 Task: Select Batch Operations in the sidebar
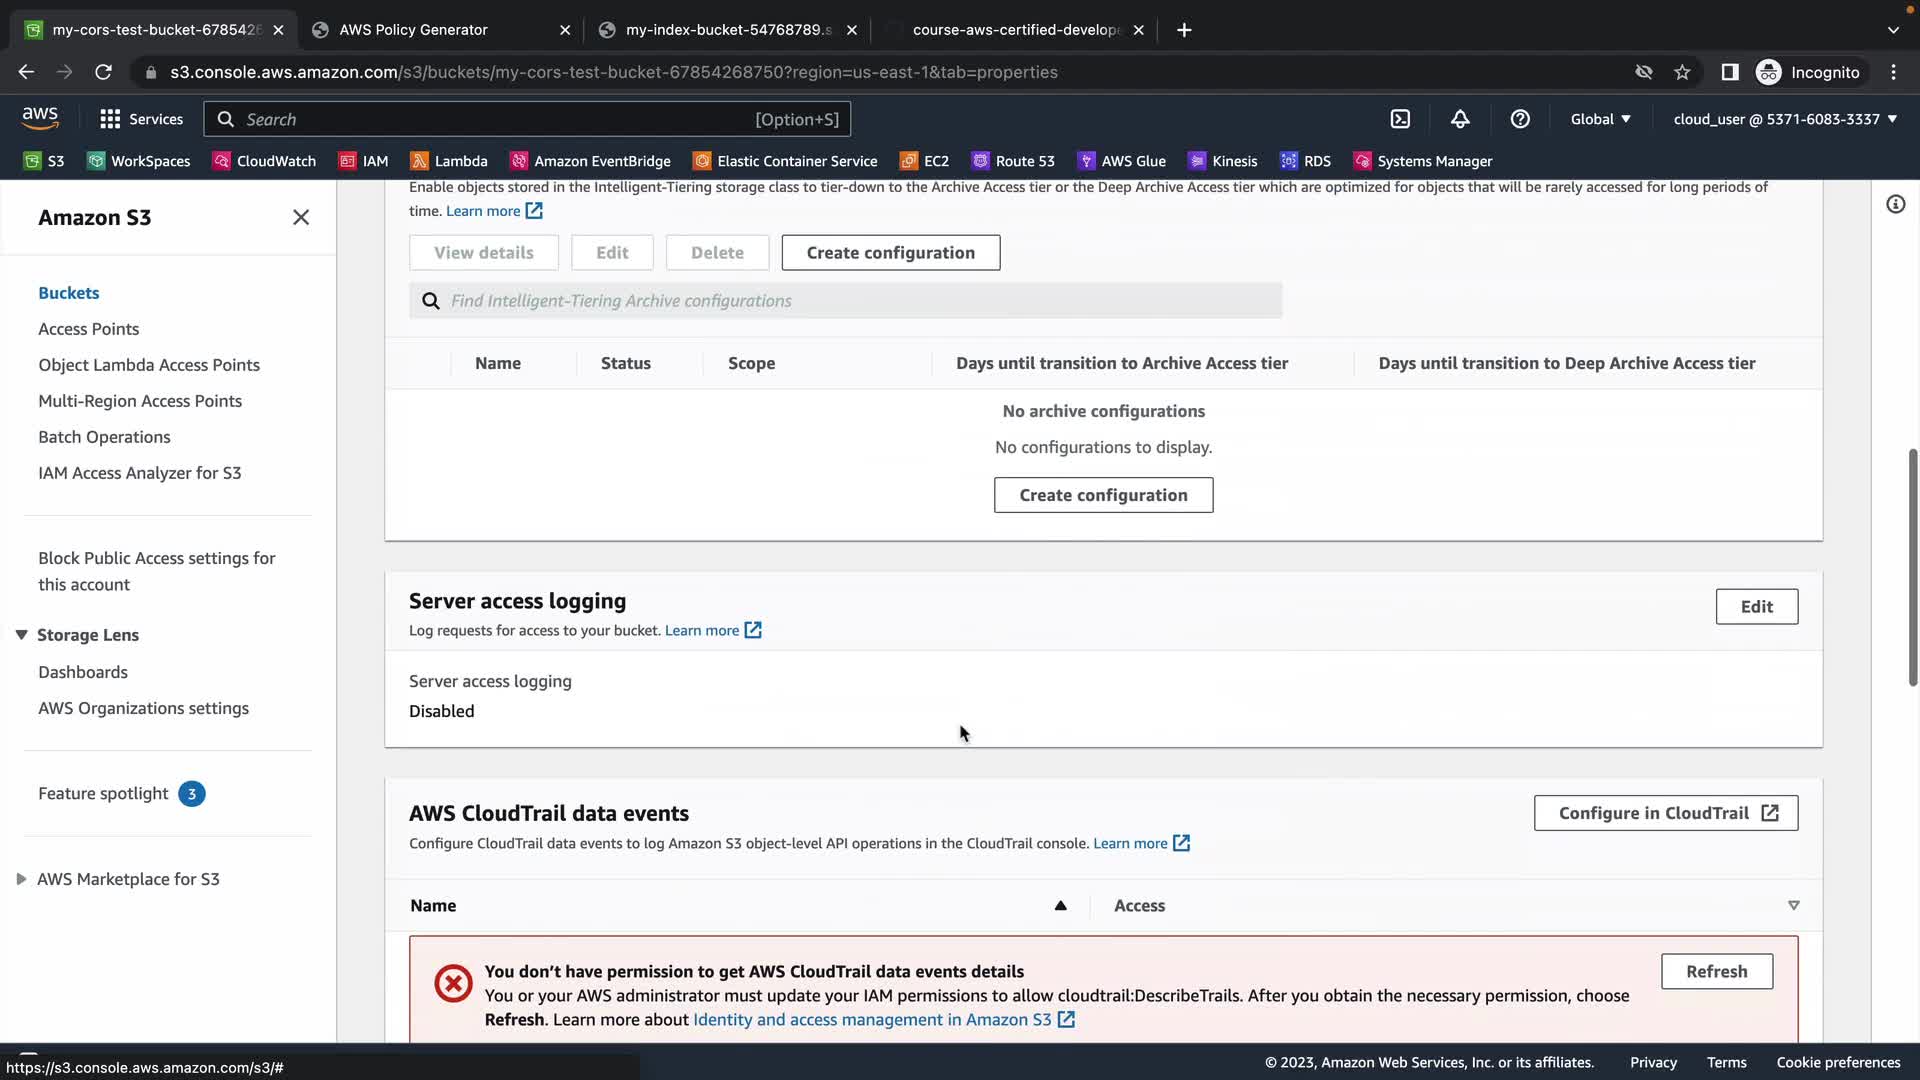click(104, 437)
